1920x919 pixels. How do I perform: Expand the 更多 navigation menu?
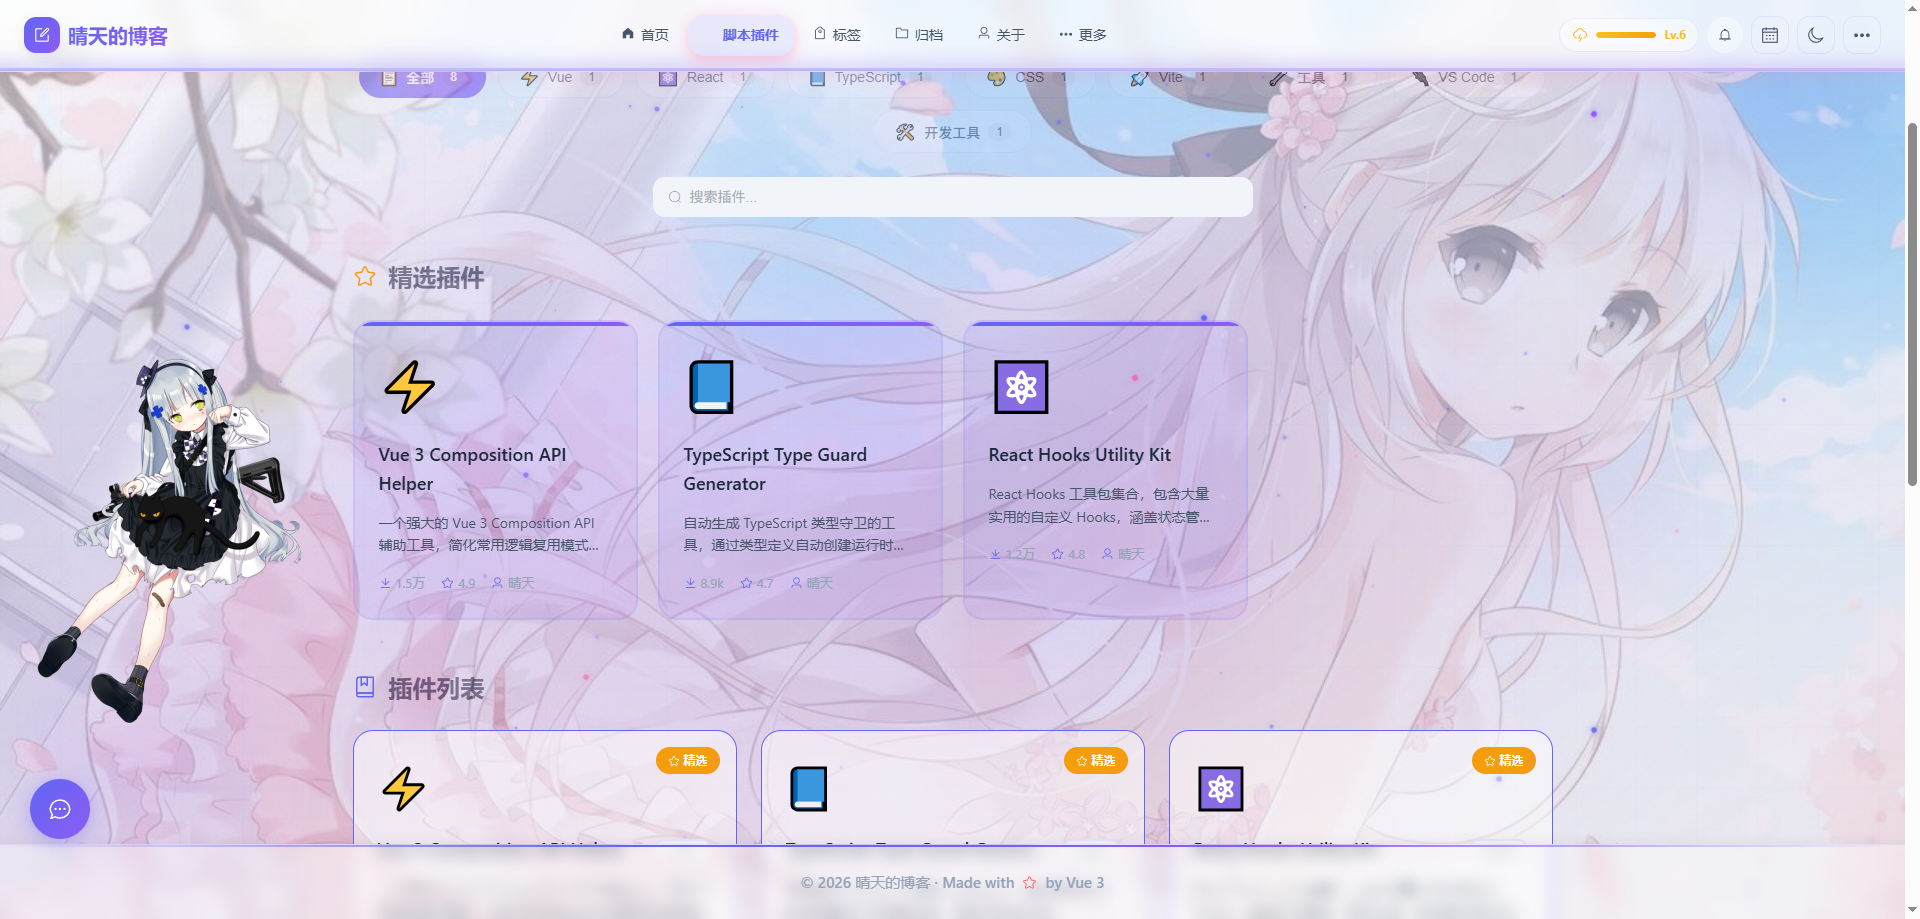click(1083, 35)
